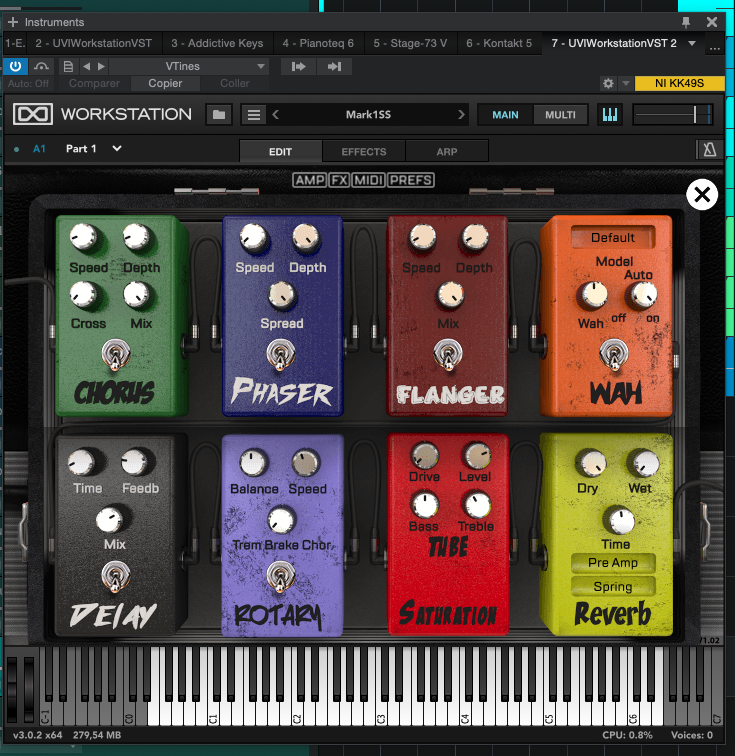Select next Mark1SS preset chevron
The height and width of the screenshot is (756, 735).
pos(461,115)
